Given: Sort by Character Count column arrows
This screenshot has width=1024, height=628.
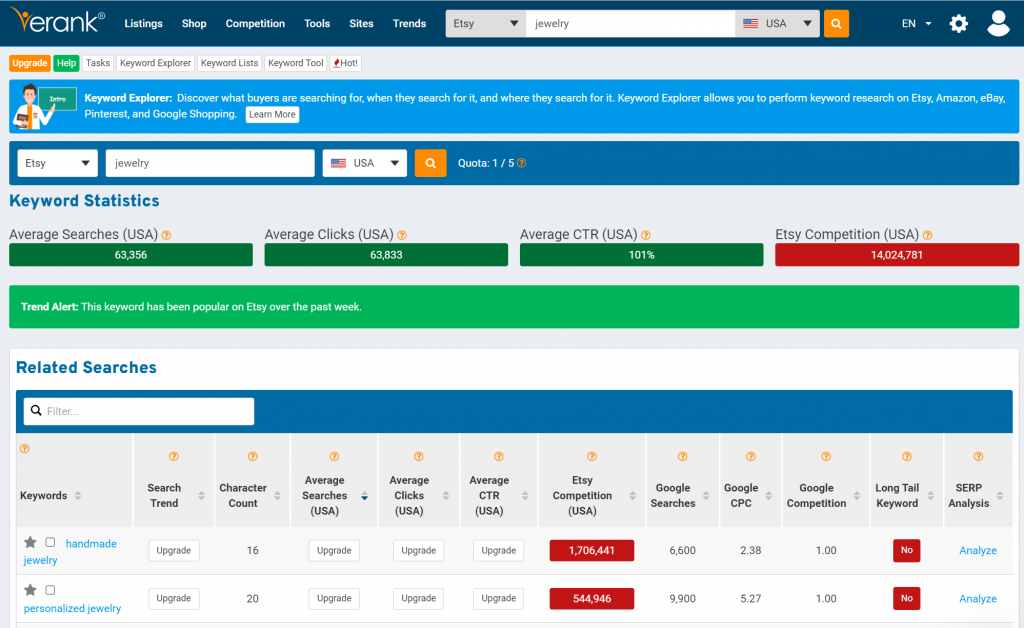Looking at the screenshot, I should click(277, 495).
